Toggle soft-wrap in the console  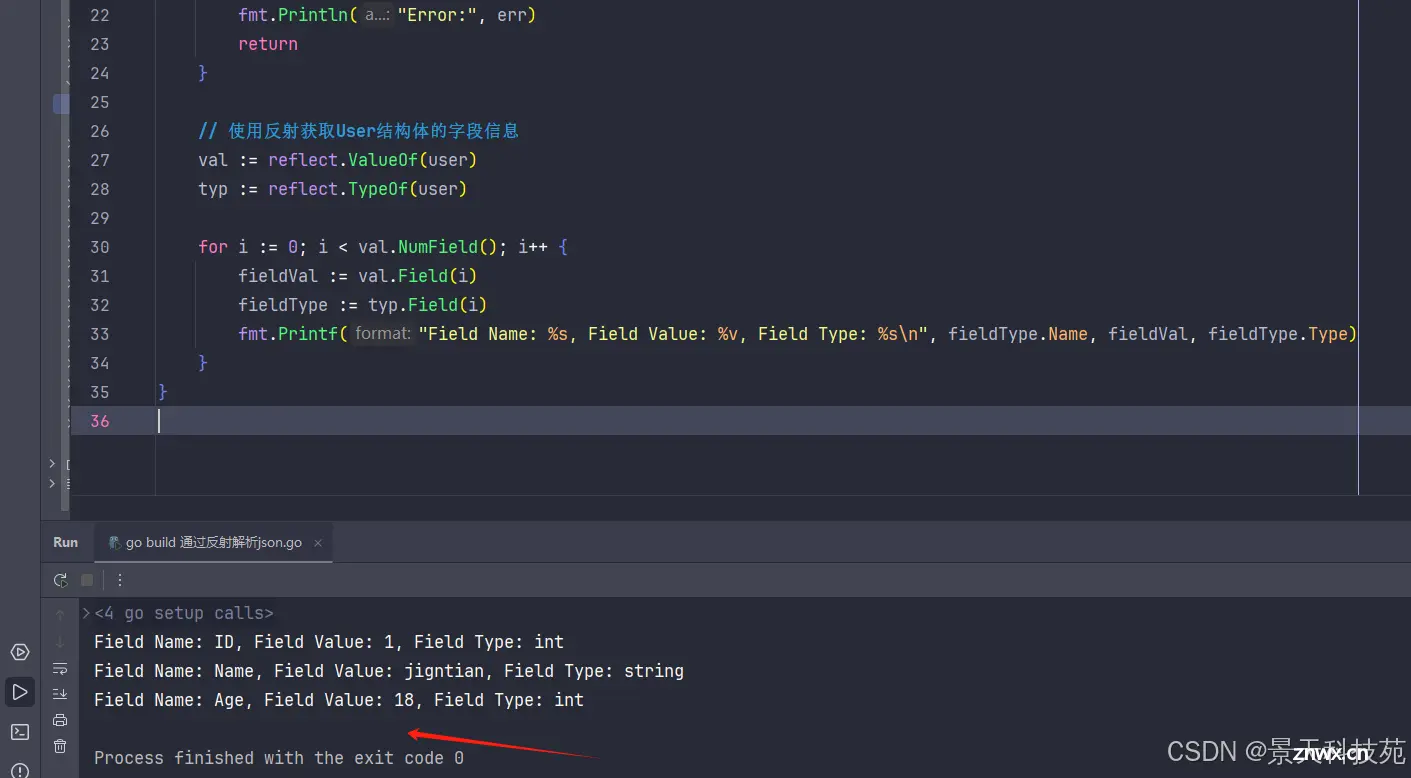[60, 668]
